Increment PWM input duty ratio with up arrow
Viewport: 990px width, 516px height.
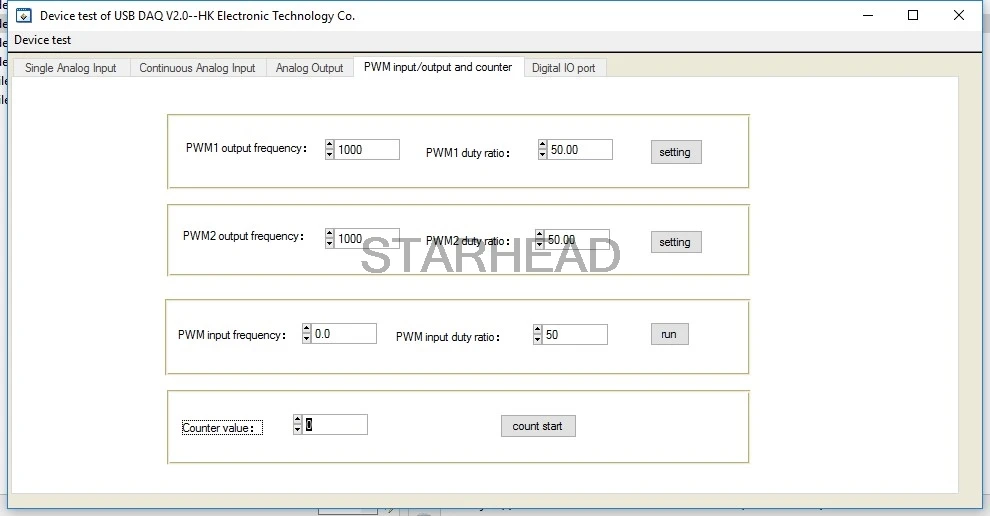(x=537, y=330)
